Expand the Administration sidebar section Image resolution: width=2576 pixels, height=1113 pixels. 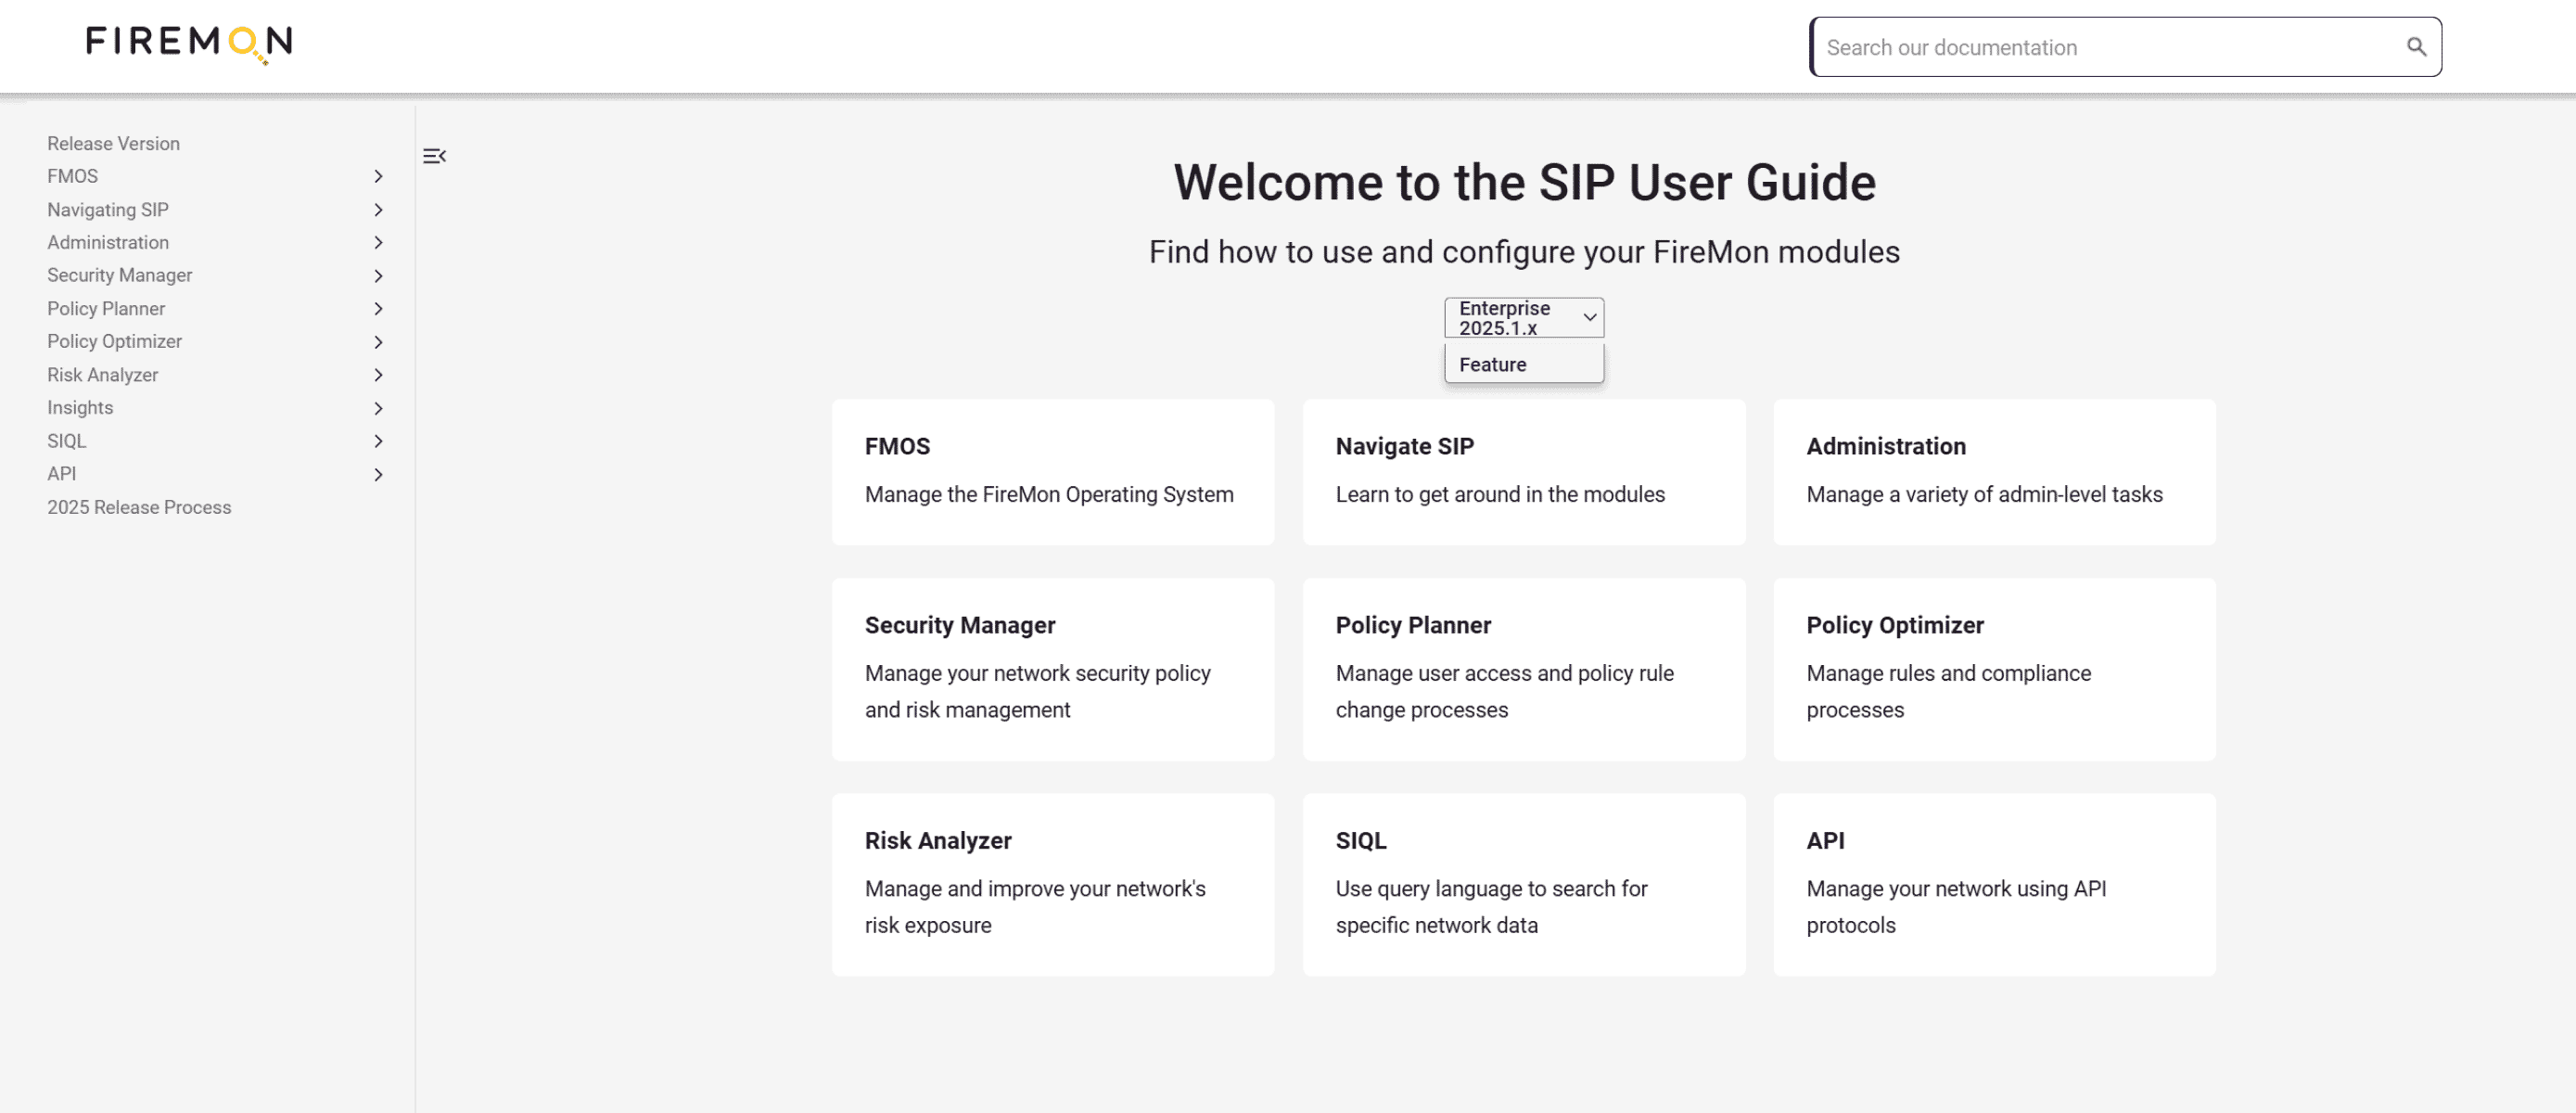pyautogui.click(x=378, y=242)
